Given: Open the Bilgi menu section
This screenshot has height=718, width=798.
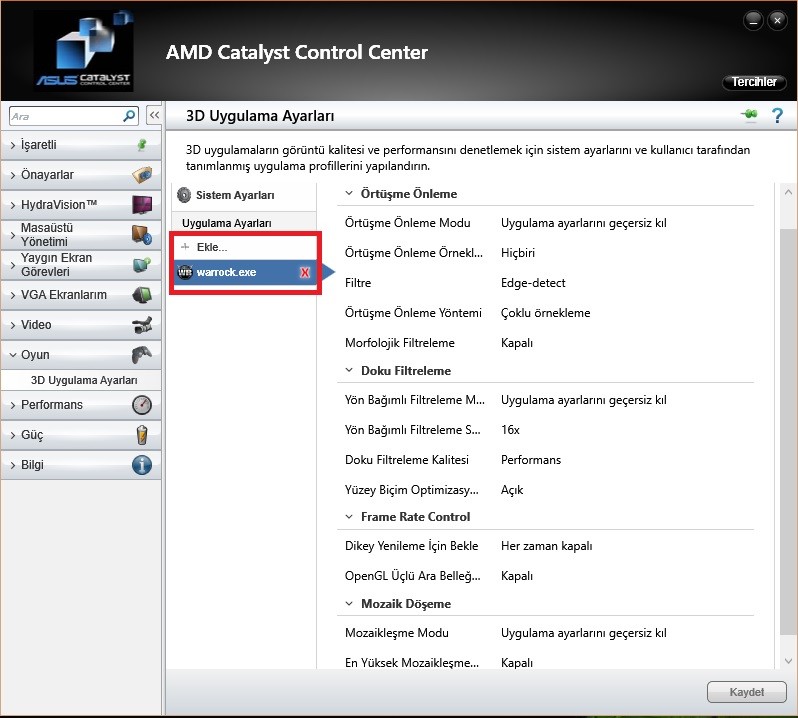Looking at the screenshot, I should (x=81, y=465).
